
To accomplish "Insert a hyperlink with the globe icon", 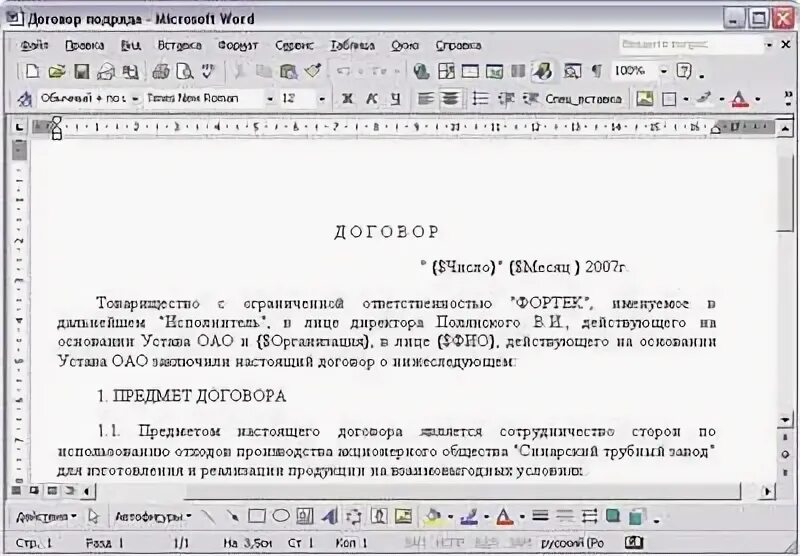I will [x=421, y=71].
